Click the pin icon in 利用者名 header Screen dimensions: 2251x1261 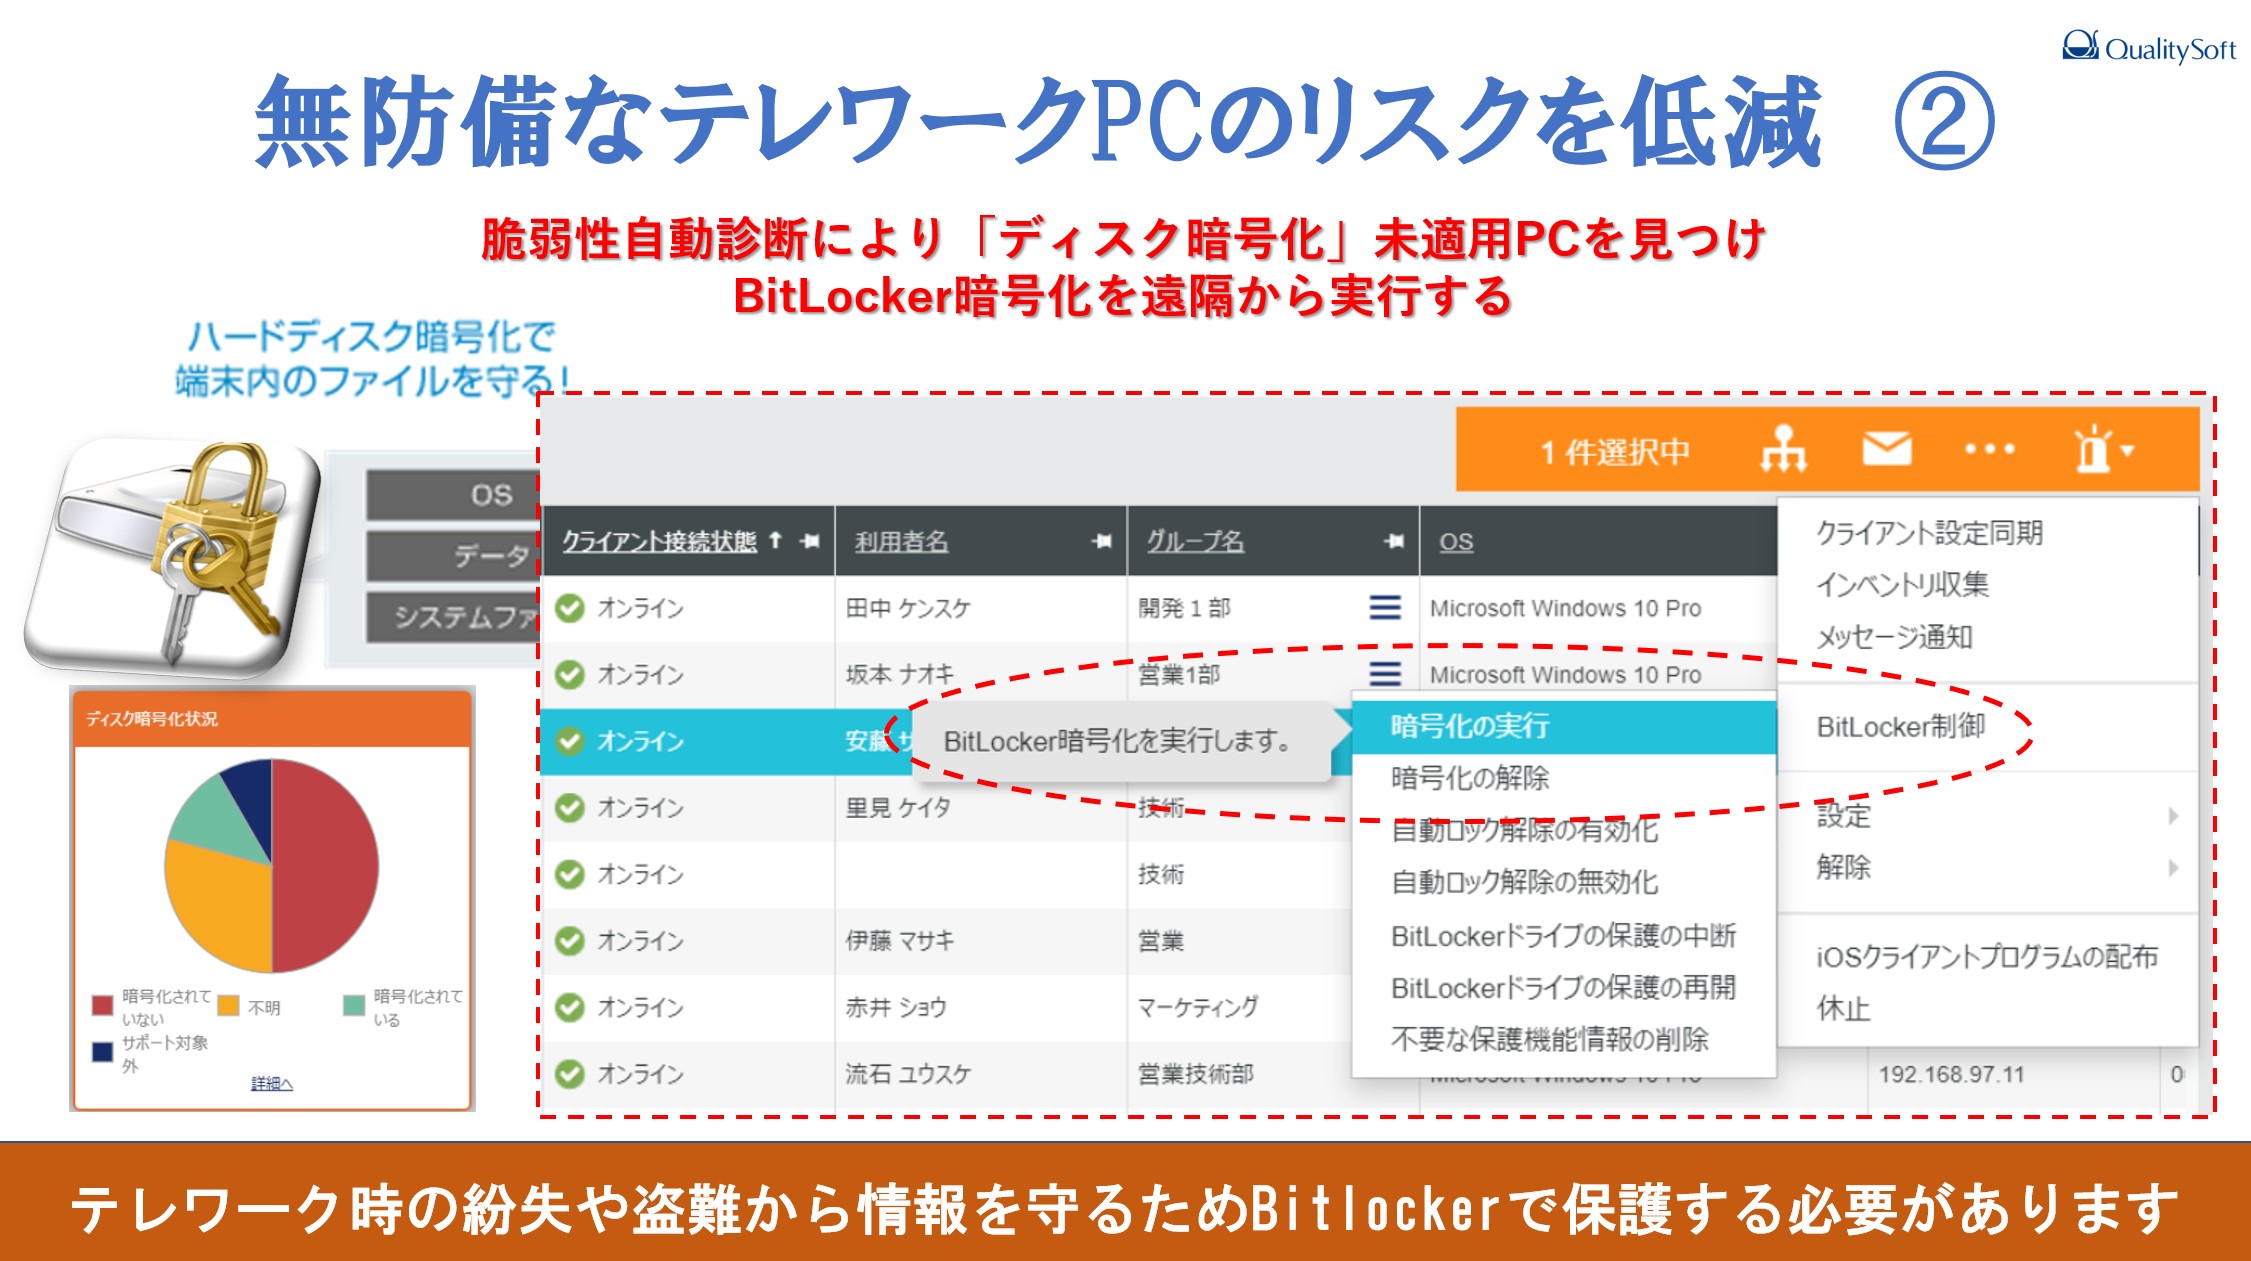[x=1102, y=541]
